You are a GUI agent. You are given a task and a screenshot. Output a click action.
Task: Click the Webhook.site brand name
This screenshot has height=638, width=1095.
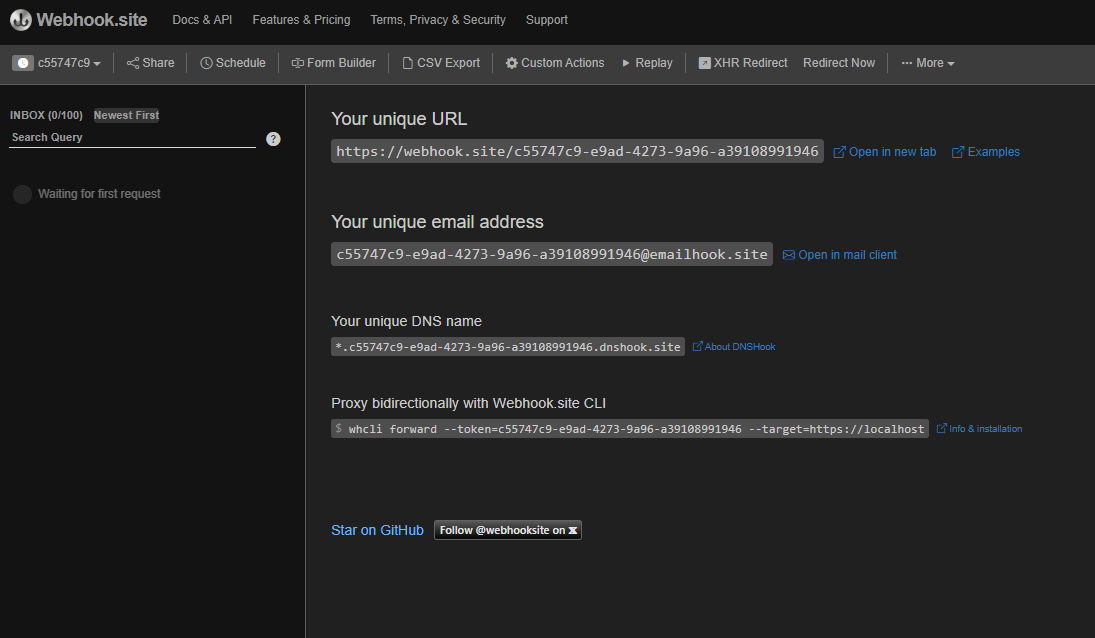[x=91, y=20]
